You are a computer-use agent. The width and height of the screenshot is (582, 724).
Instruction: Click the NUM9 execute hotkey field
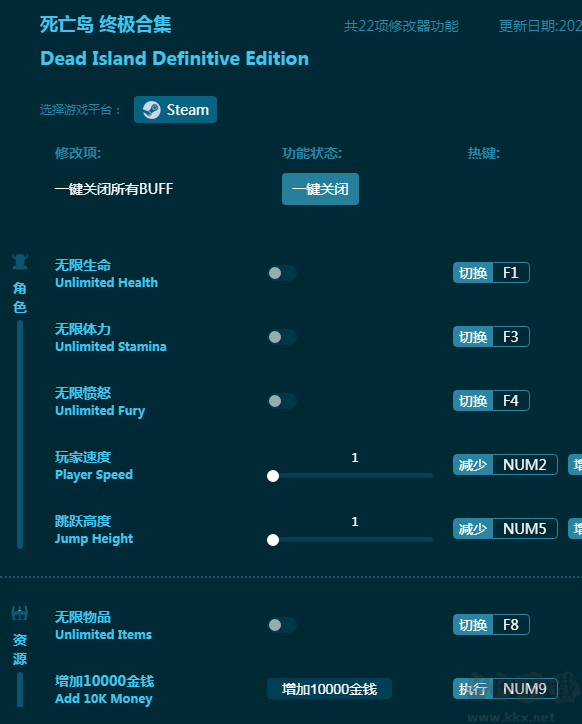click(525, 689)
